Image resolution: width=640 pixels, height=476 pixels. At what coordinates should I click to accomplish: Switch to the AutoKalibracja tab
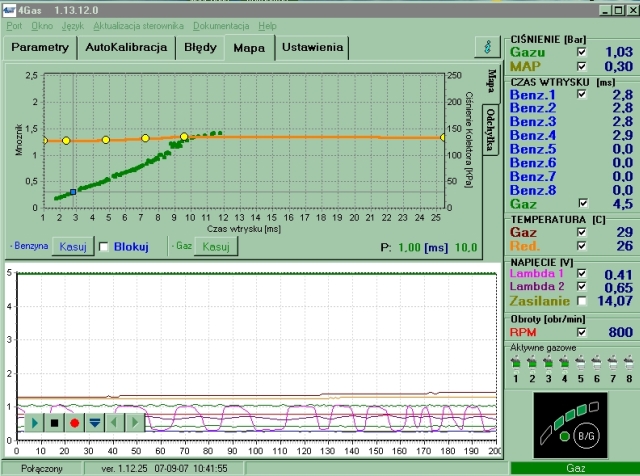click(126, 48)
